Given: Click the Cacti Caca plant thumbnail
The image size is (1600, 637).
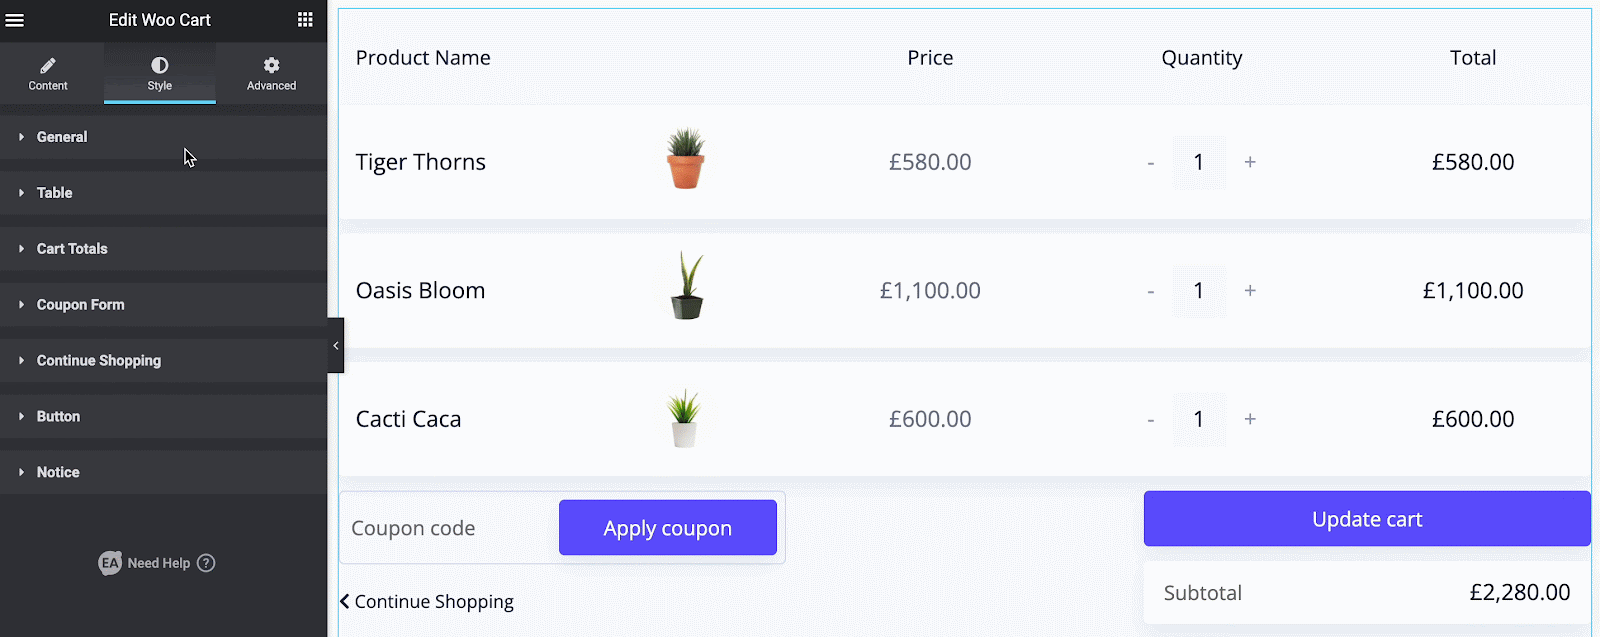Looking at the screenshot, I should 684,418.
